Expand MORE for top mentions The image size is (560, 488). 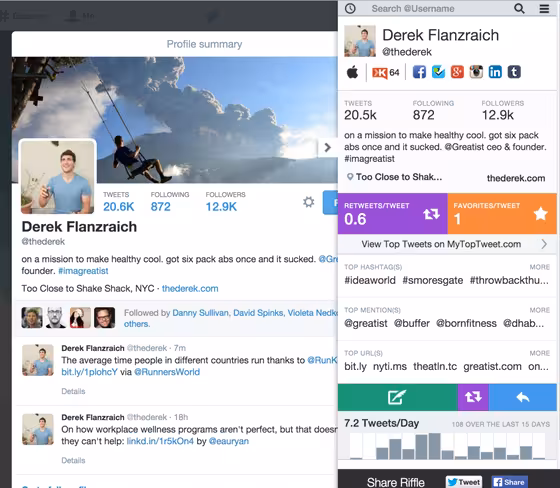coord(540,310)
